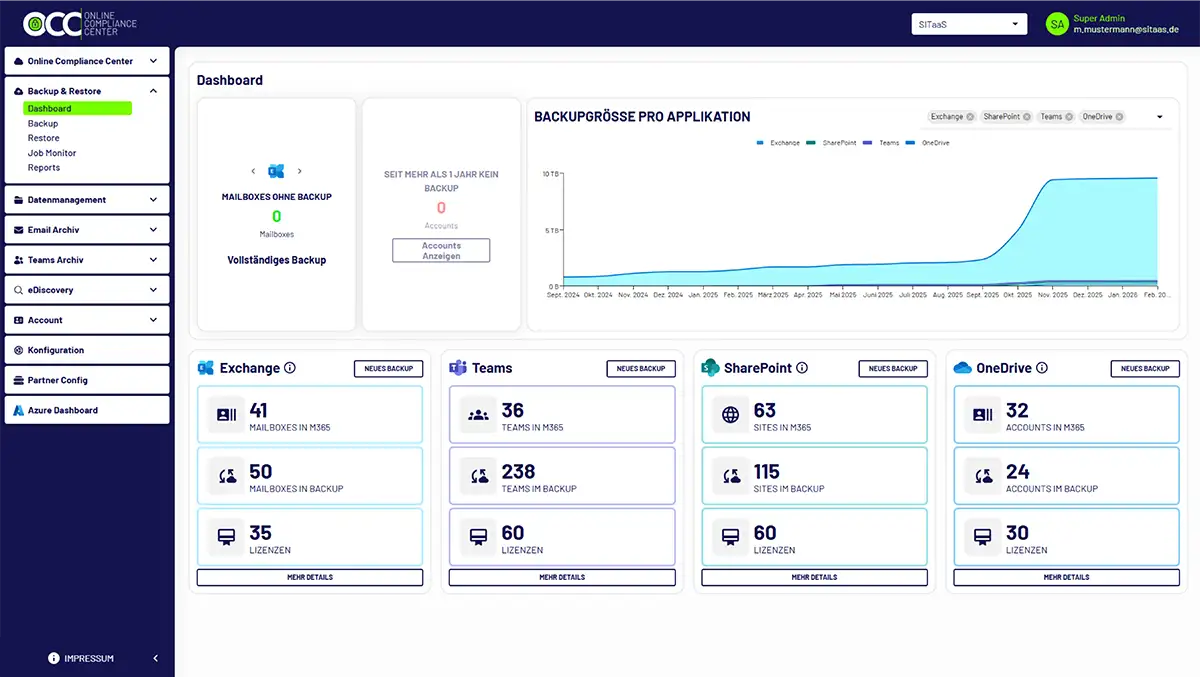Image resolution: width=1200 pixels, height=677 pixels.
Task: Open the chart application filter dropdown arrow
Action: click(x=1160, y=117)
